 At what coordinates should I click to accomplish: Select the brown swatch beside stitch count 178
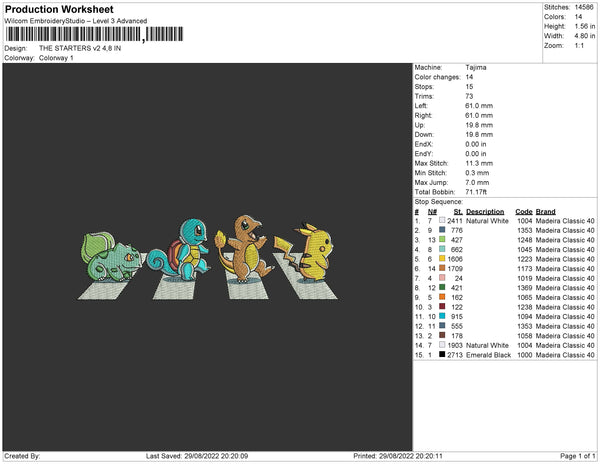[442, 335]
